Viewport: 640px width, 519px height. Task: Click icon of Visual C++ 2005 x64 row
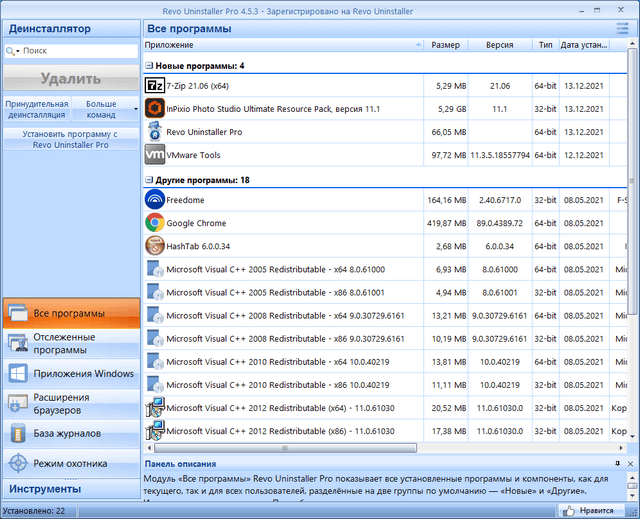(x=155, y=269)
